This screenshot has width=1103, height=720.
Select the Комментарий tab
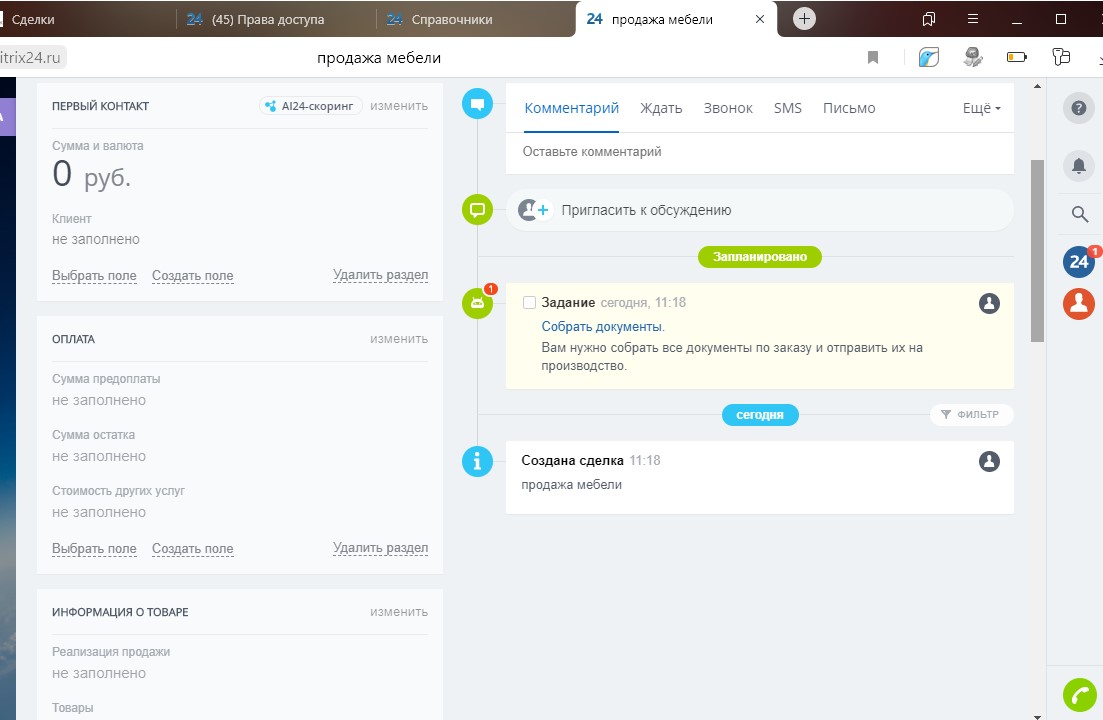[x=571, y=108]
